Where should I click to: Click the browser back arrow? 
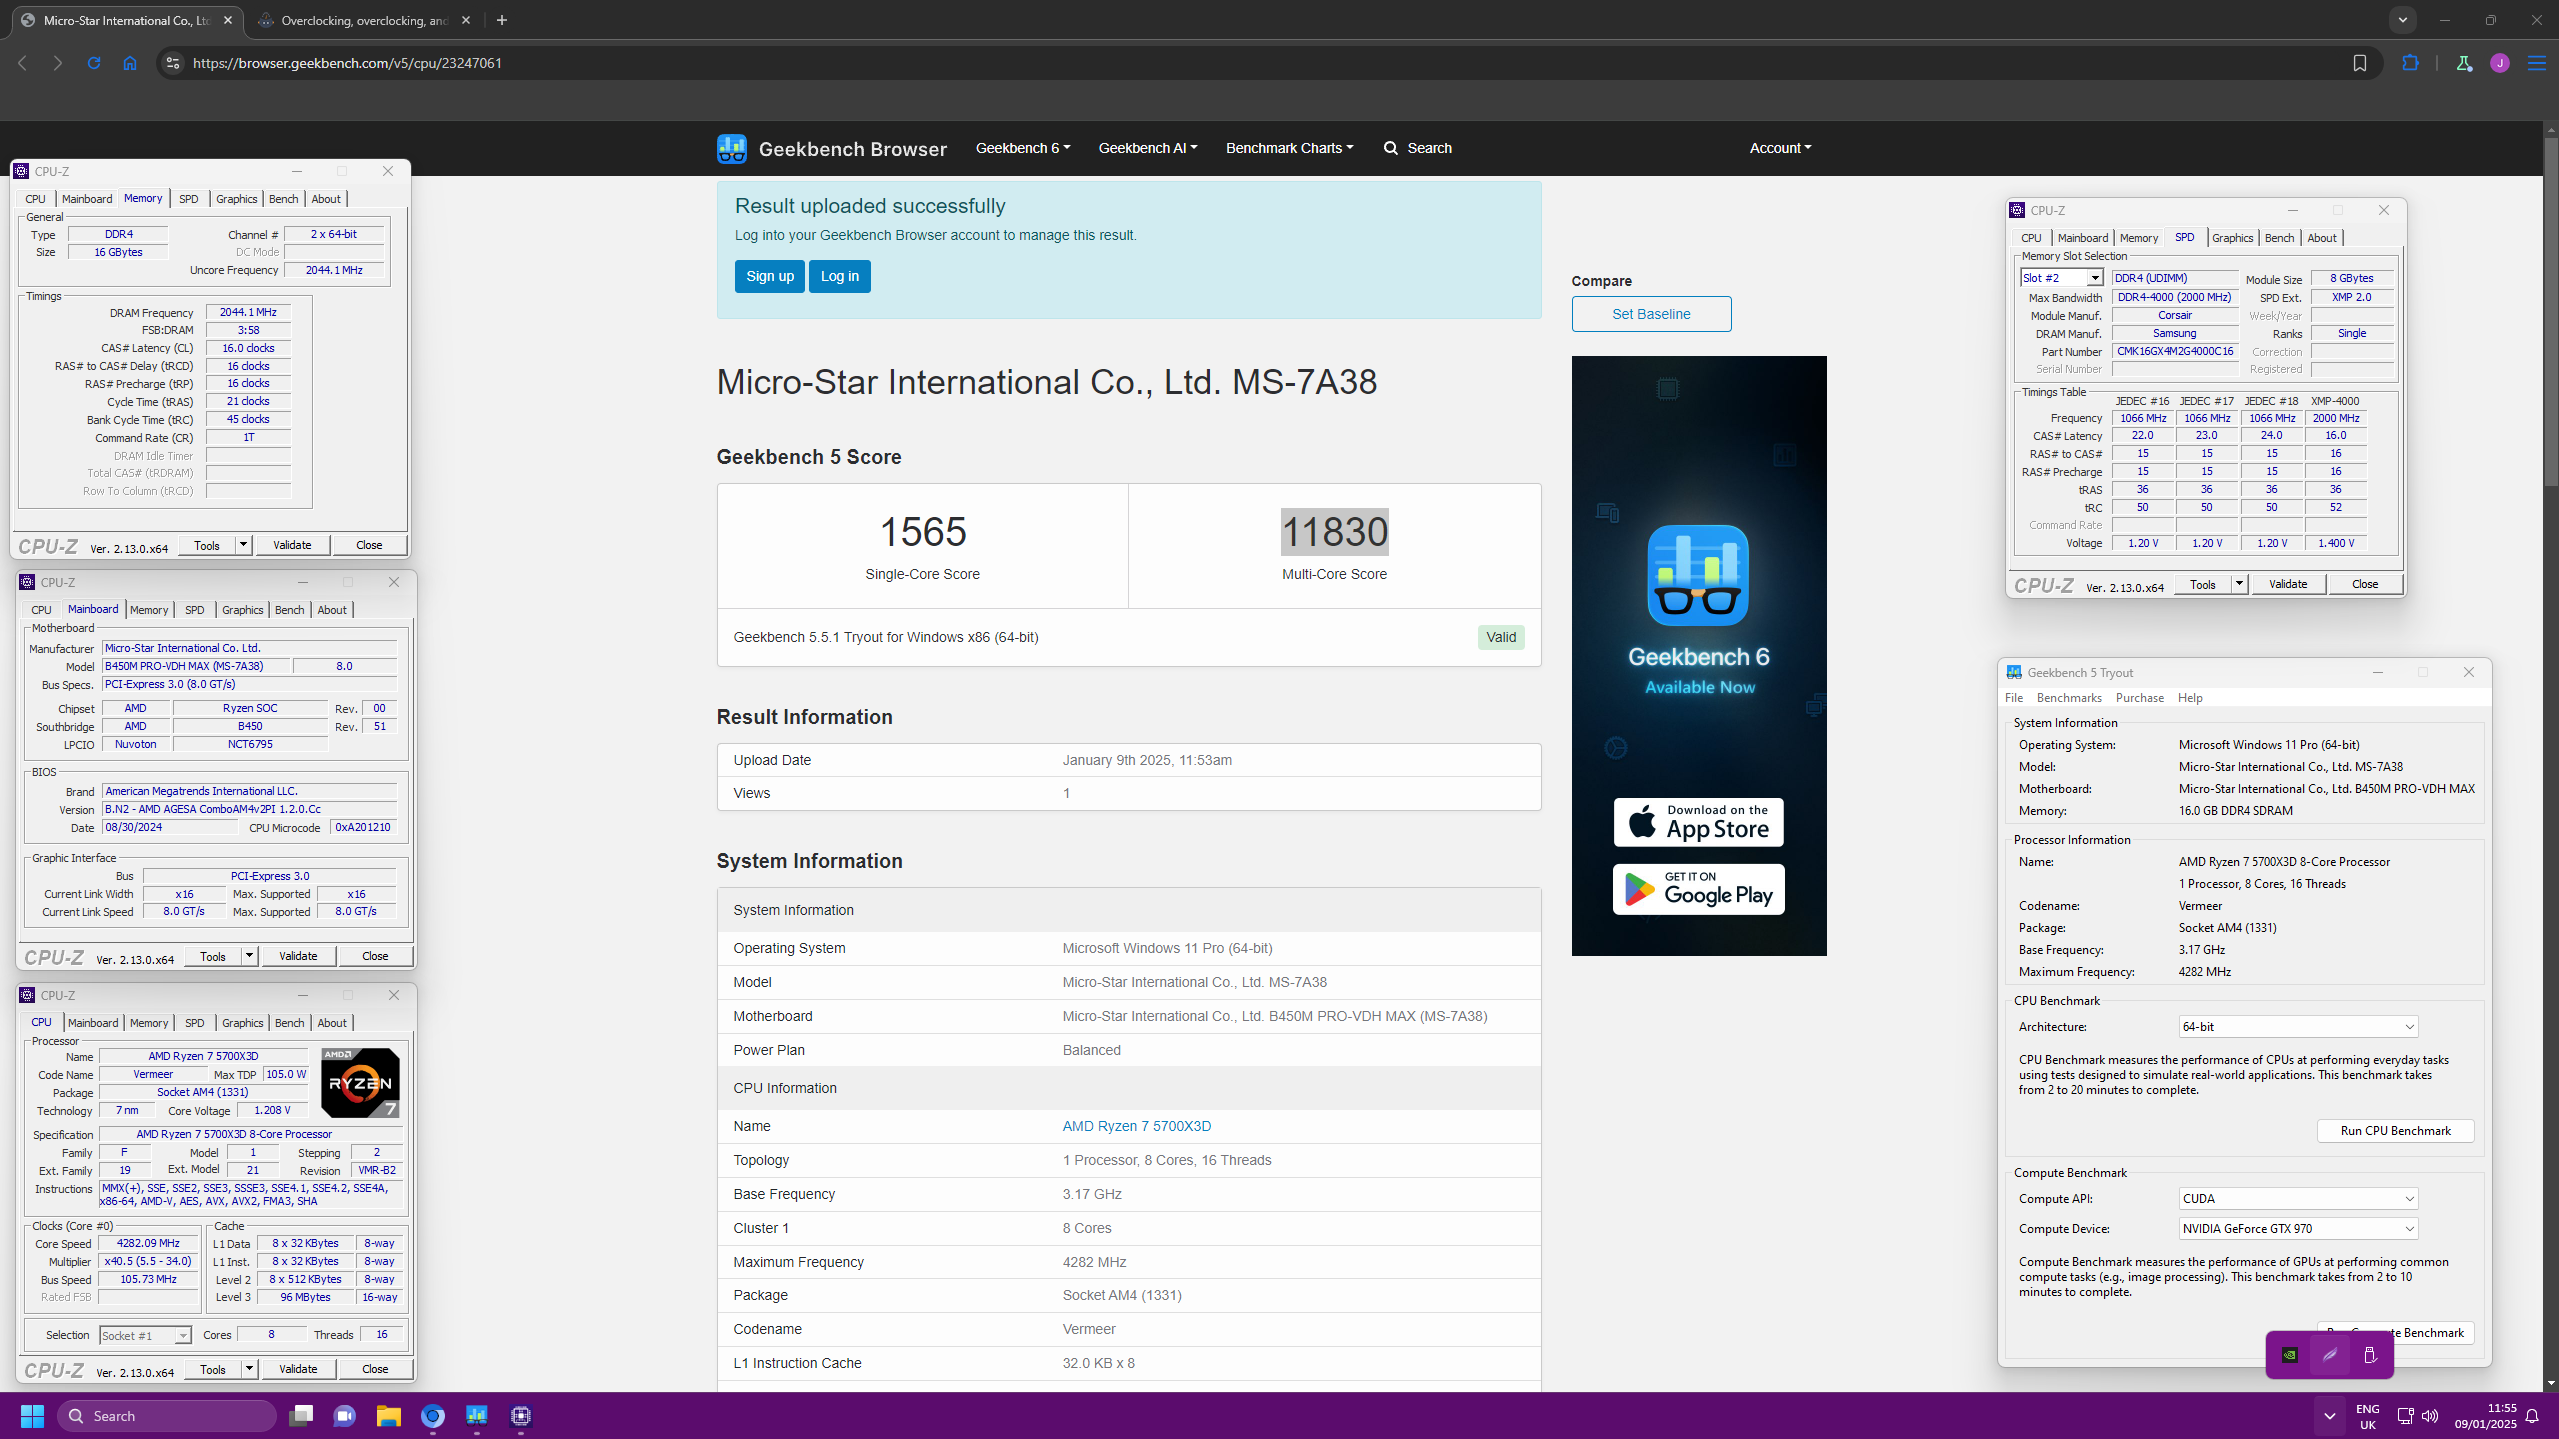22,63
